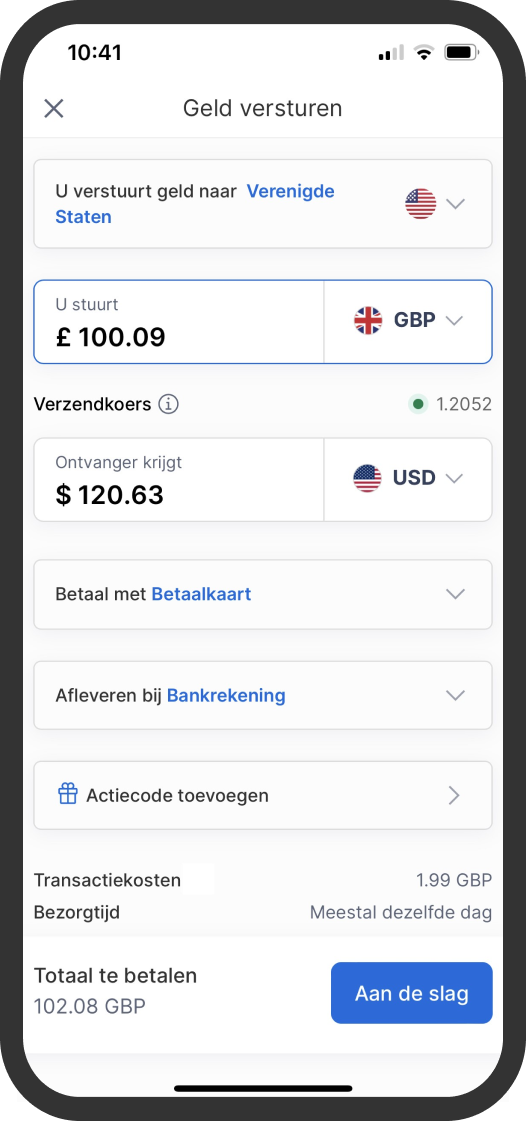Image resolution: width=526 pixels, height=1121 pixels.
Task: Tap the green rate status dot
Action: 418,405
